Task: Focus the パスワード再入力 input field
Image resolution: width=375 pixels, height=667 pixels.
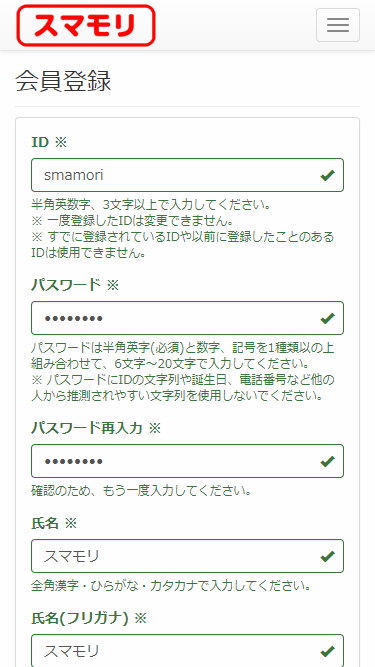Action: (187, 461)
